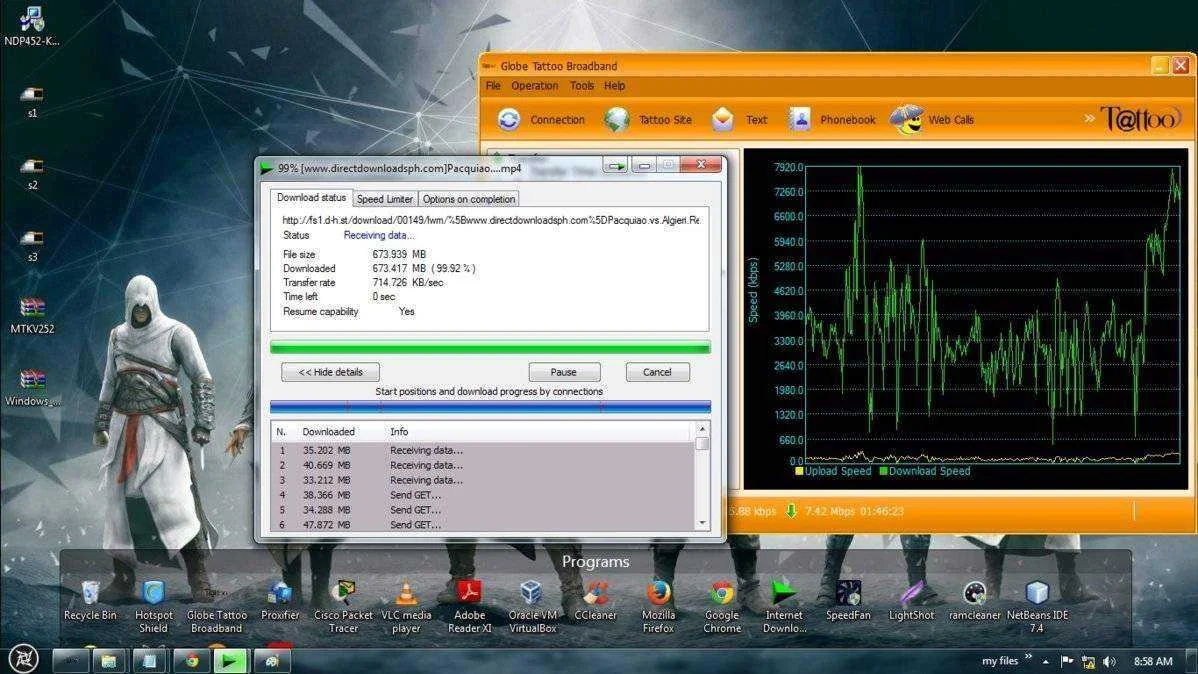Launch ramcleaner from dock

coord(975,601)
